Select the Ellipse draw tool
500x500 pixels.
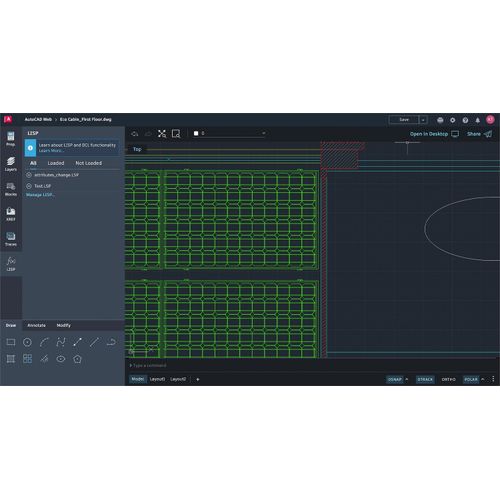[61, 359]
